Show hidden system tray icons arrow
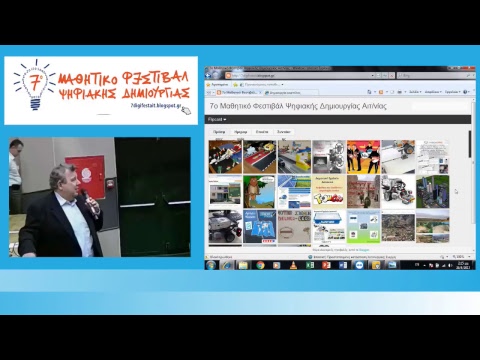This screenshot has height=360, width=480. 424,266
